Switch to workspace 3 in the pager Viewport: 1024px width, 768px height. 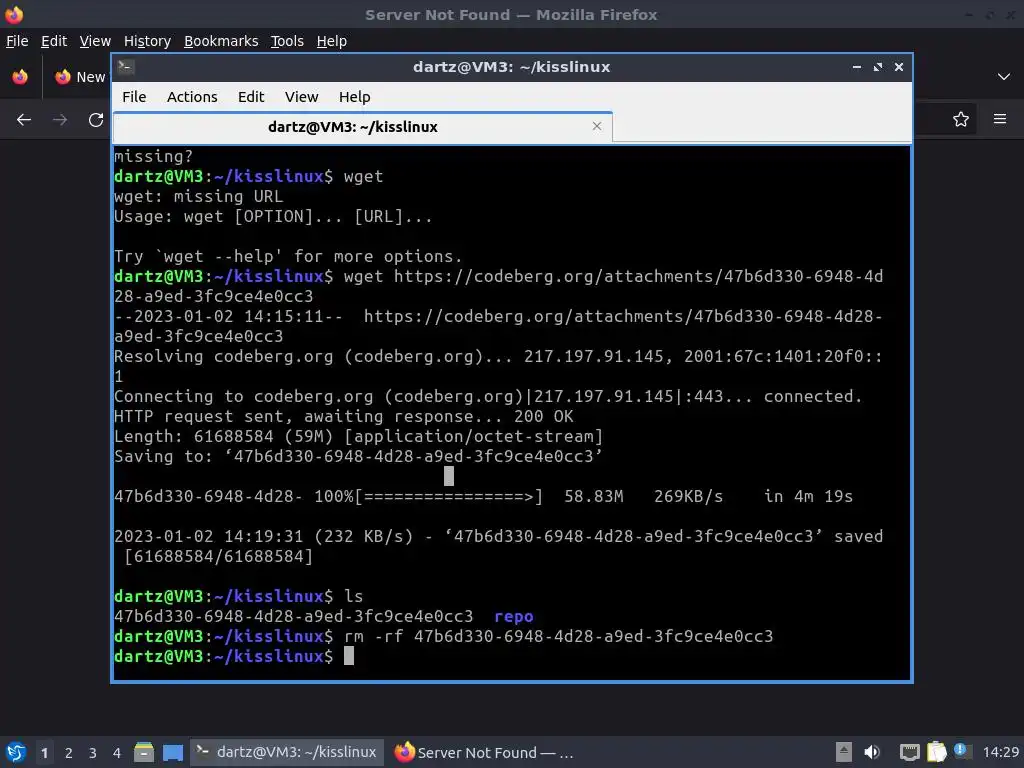click(x=93, y=753)
